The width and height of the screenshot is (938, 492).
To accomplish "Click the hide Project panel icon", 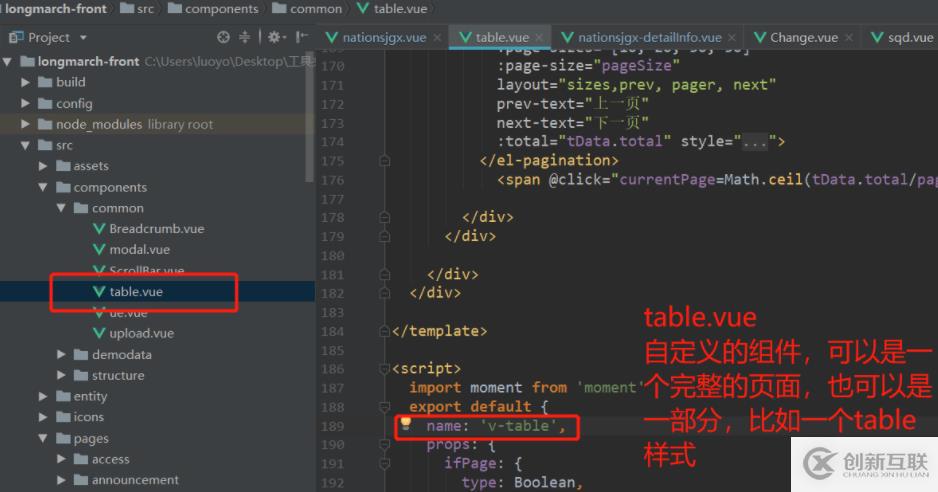I will [302, 37].
